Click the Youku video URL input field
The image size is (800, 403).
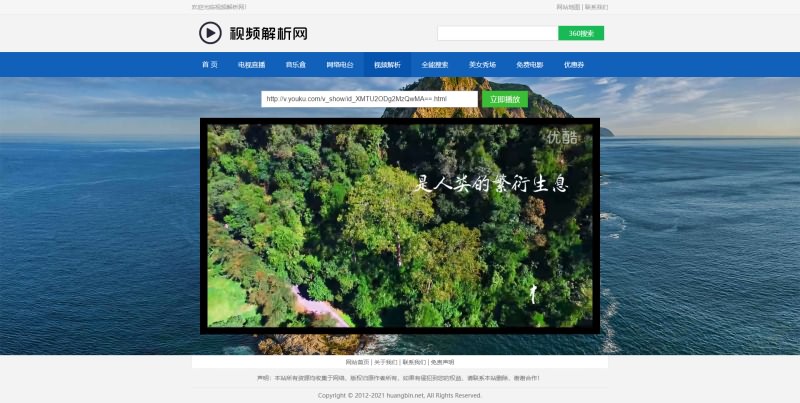click(369, 99)
